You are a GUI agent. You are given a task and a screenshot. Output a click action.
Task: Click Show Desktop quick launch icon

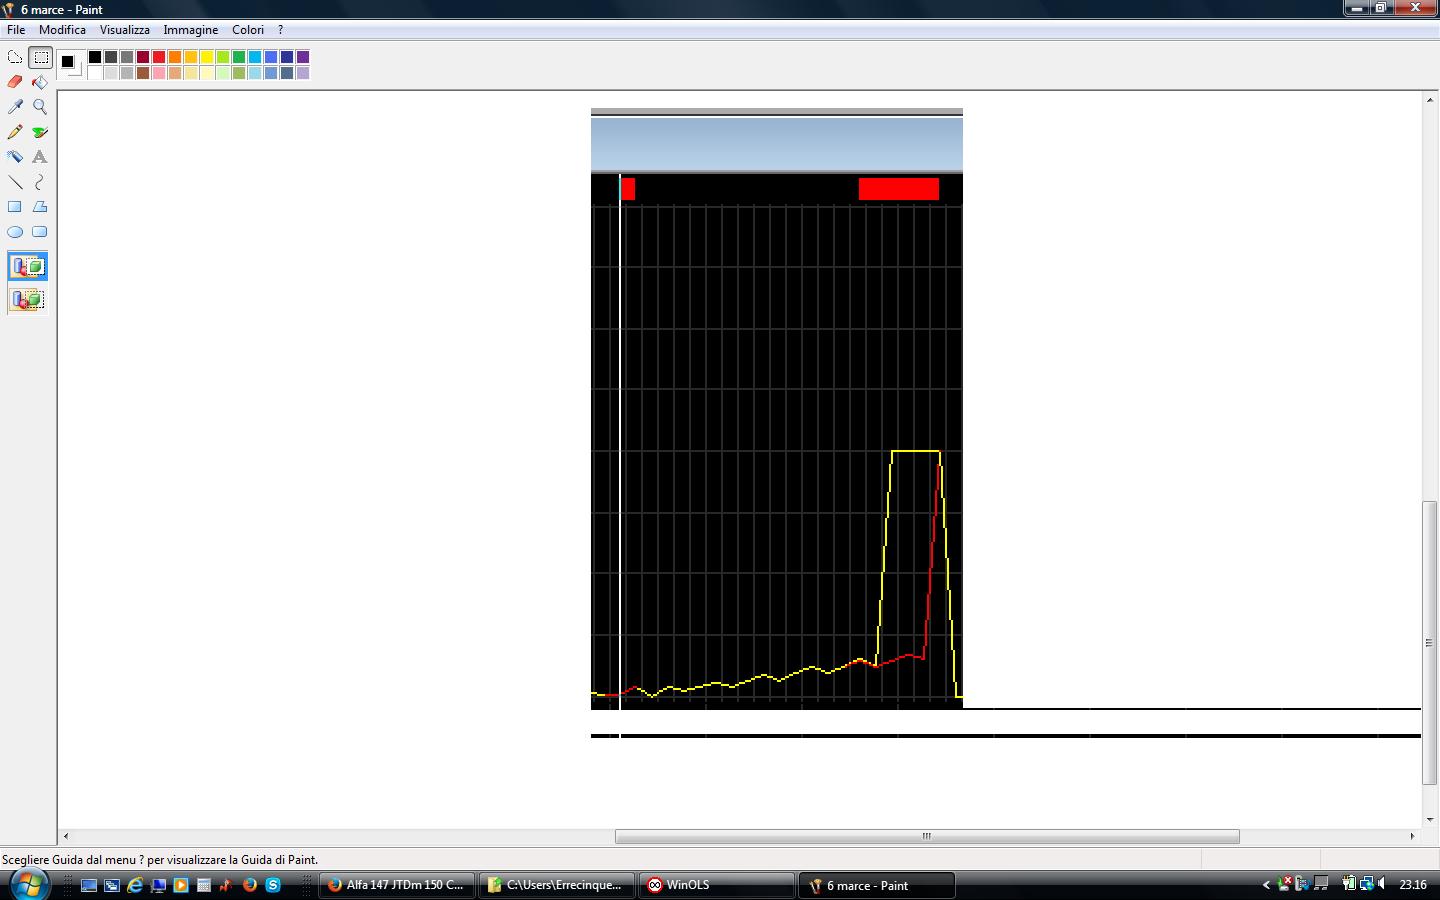pos(89,885)
